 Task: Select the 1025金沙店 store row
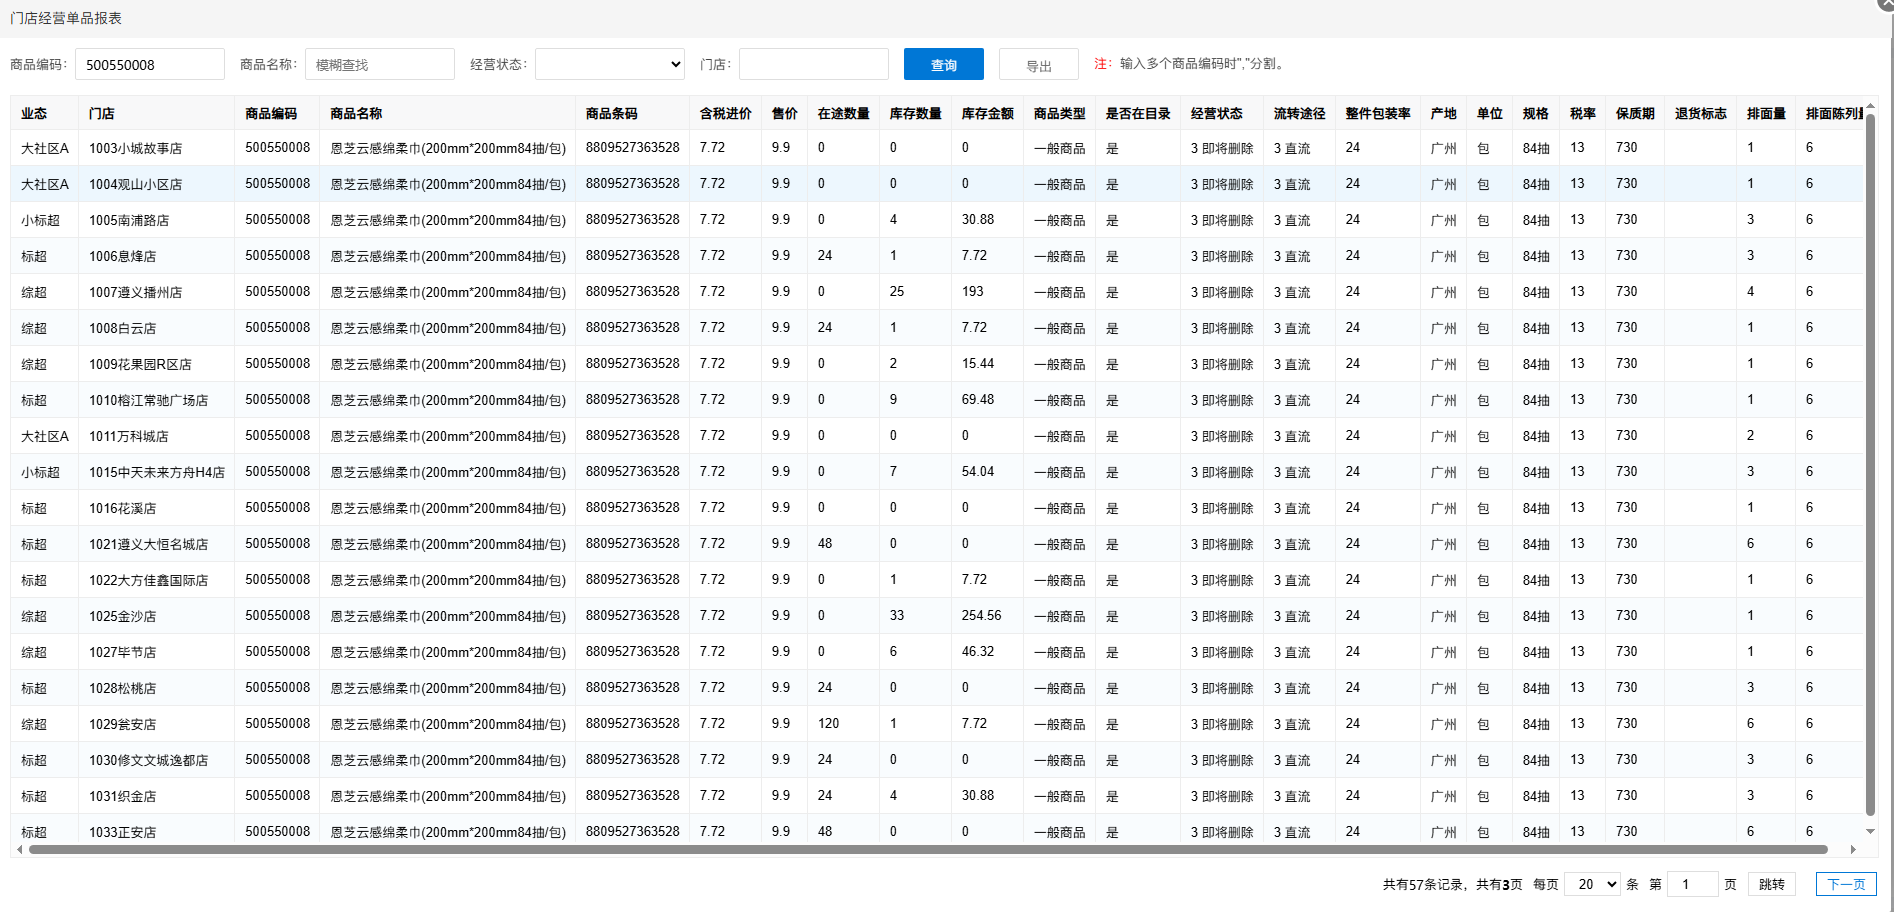[122, 616]
